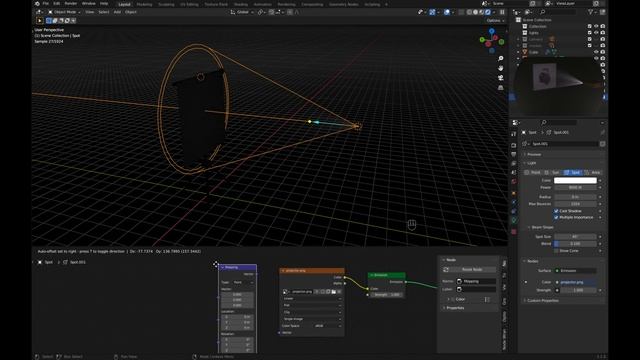Select Scene Collection in outliner

click(537, 20)
